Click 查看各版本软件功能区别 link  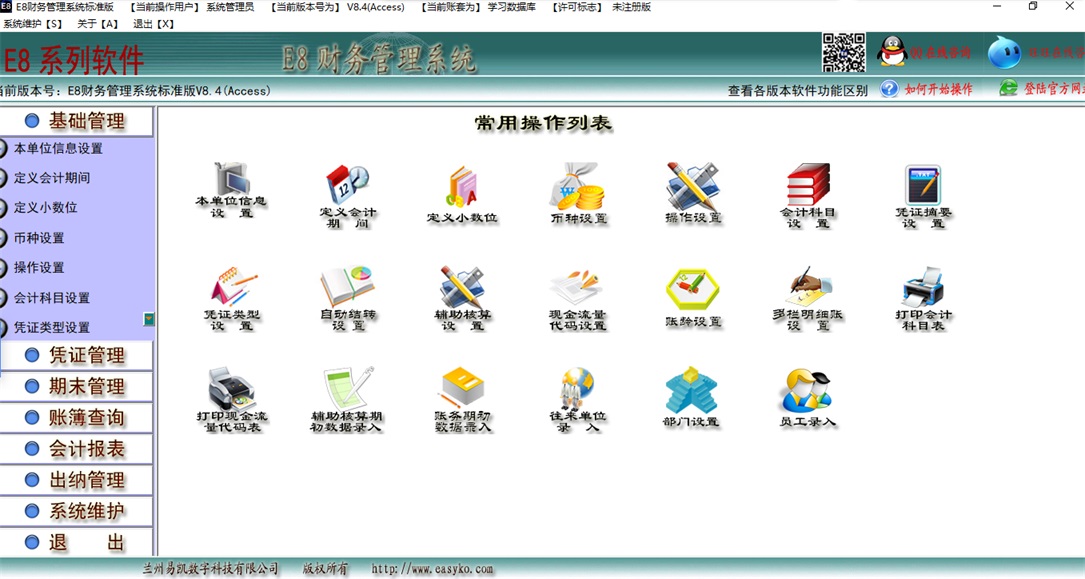[797, 90]
